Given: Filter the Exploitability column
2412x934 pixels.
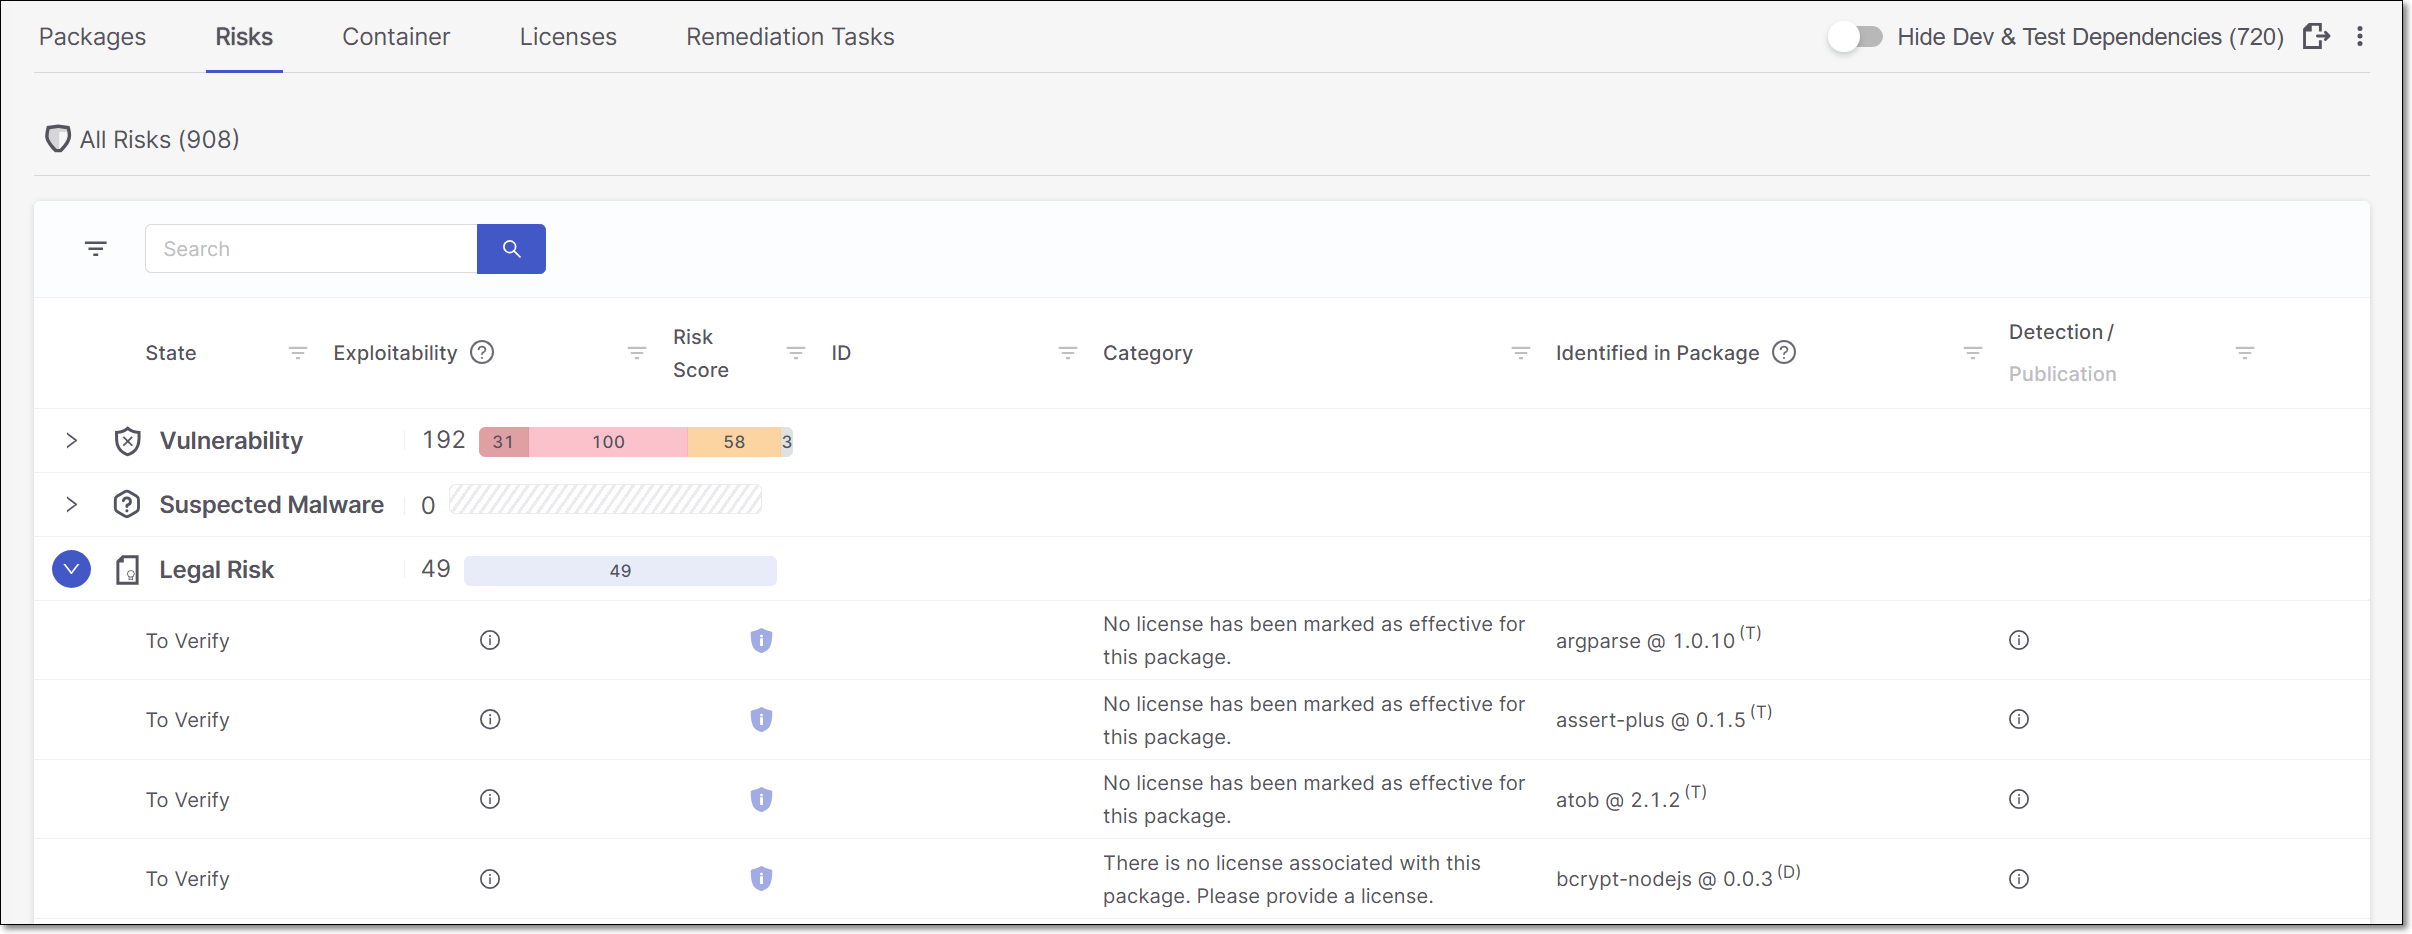Looking at the screenshot, I should click(x=636, y=353).
